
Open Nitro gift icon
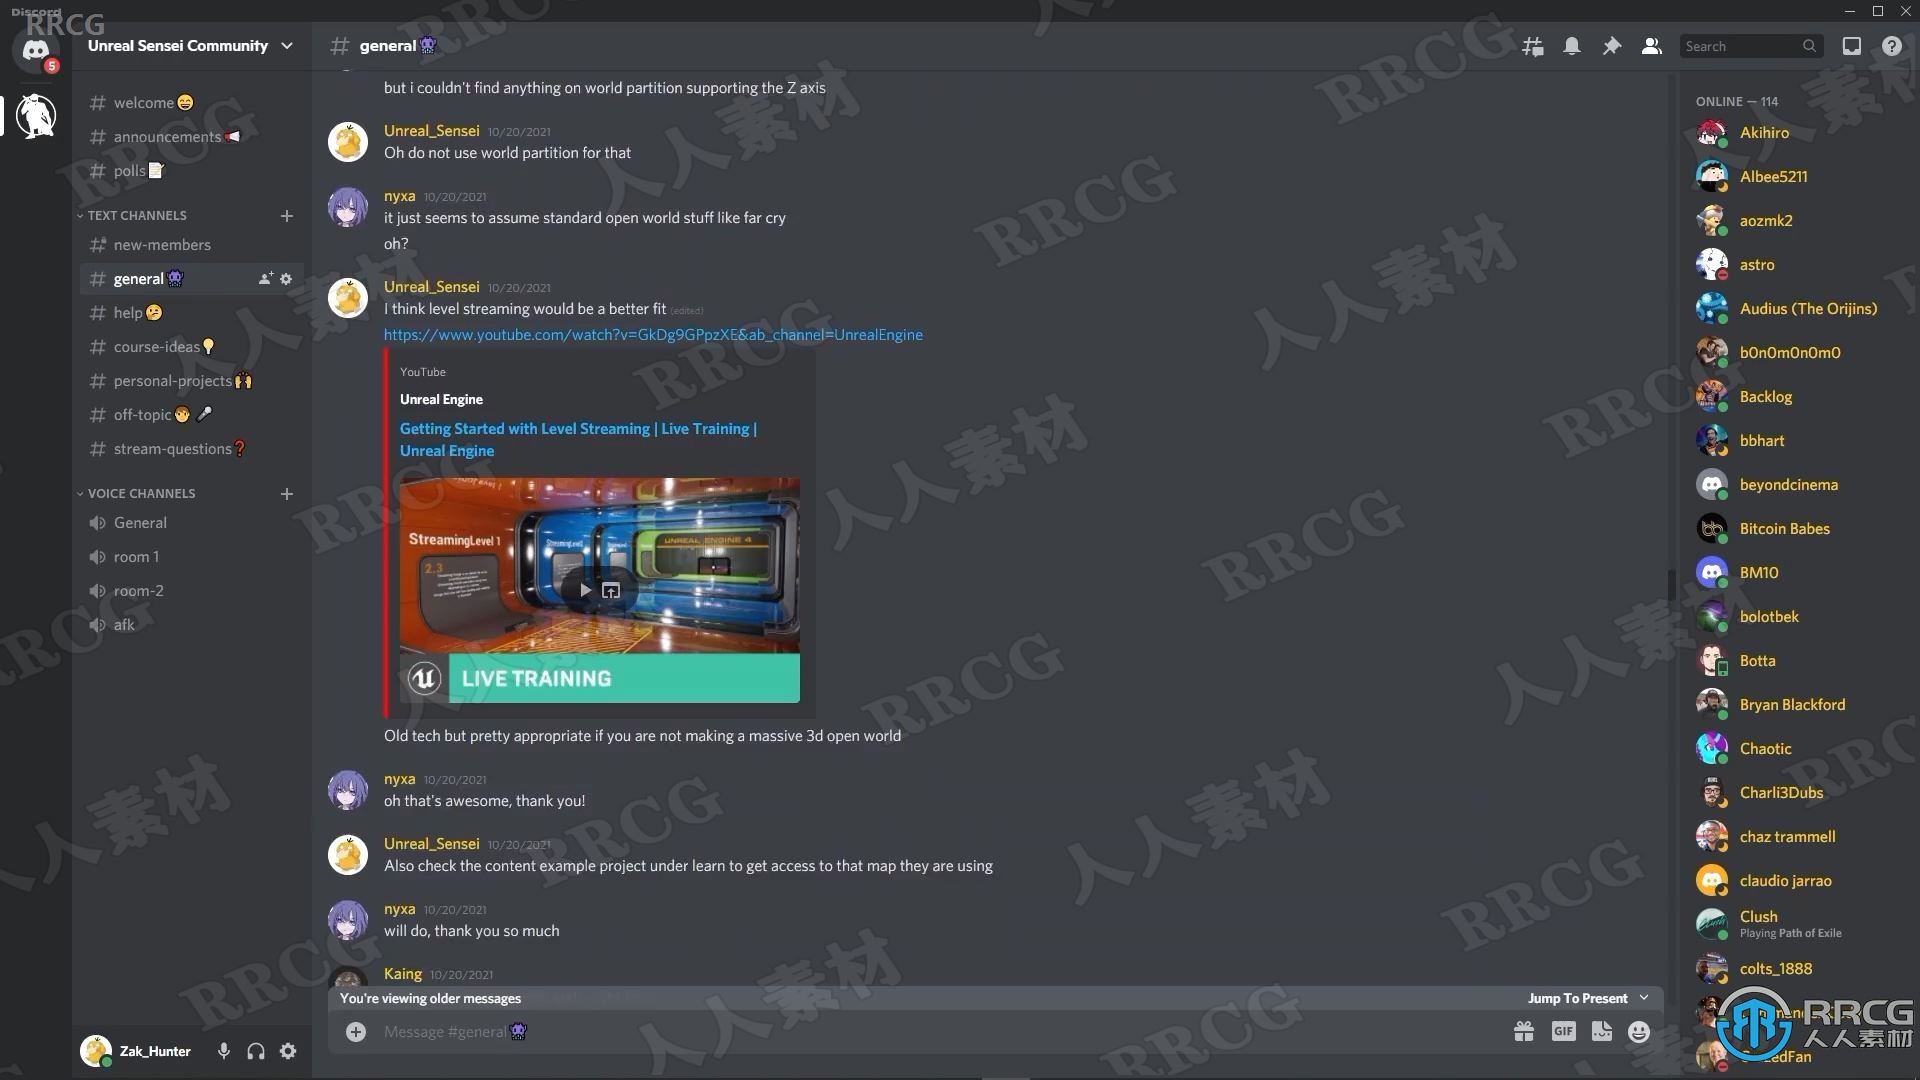coord(1524,1032)
